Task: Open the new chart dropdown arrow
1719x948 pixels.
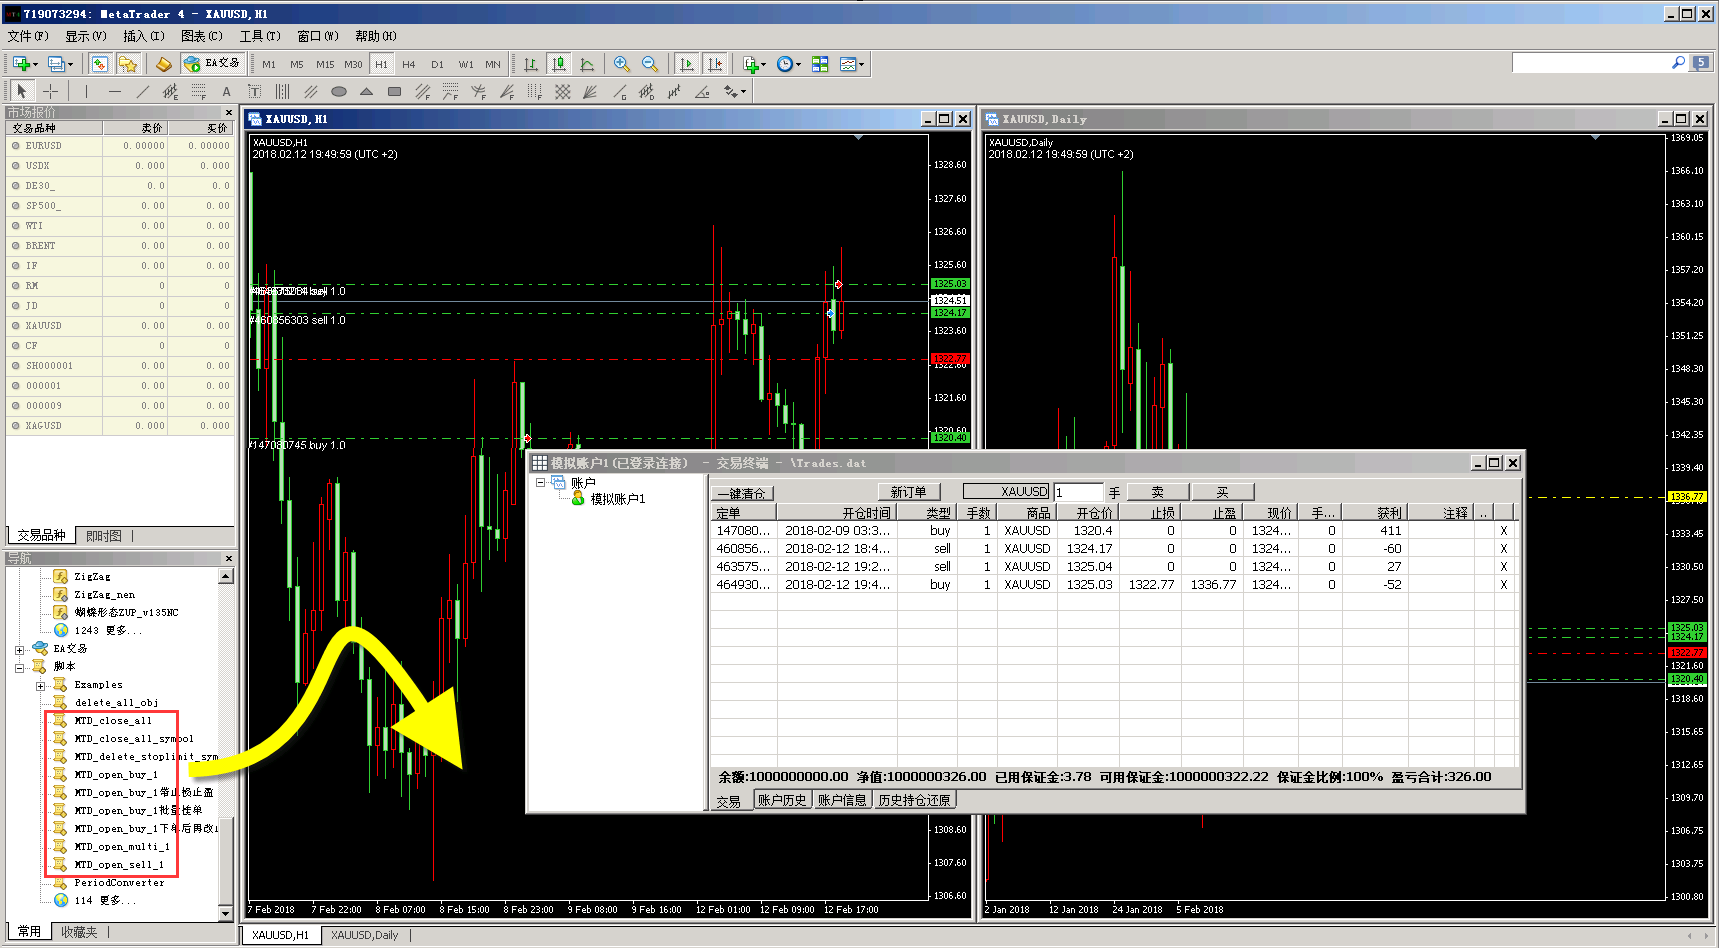Action: [x=35, y=65]
